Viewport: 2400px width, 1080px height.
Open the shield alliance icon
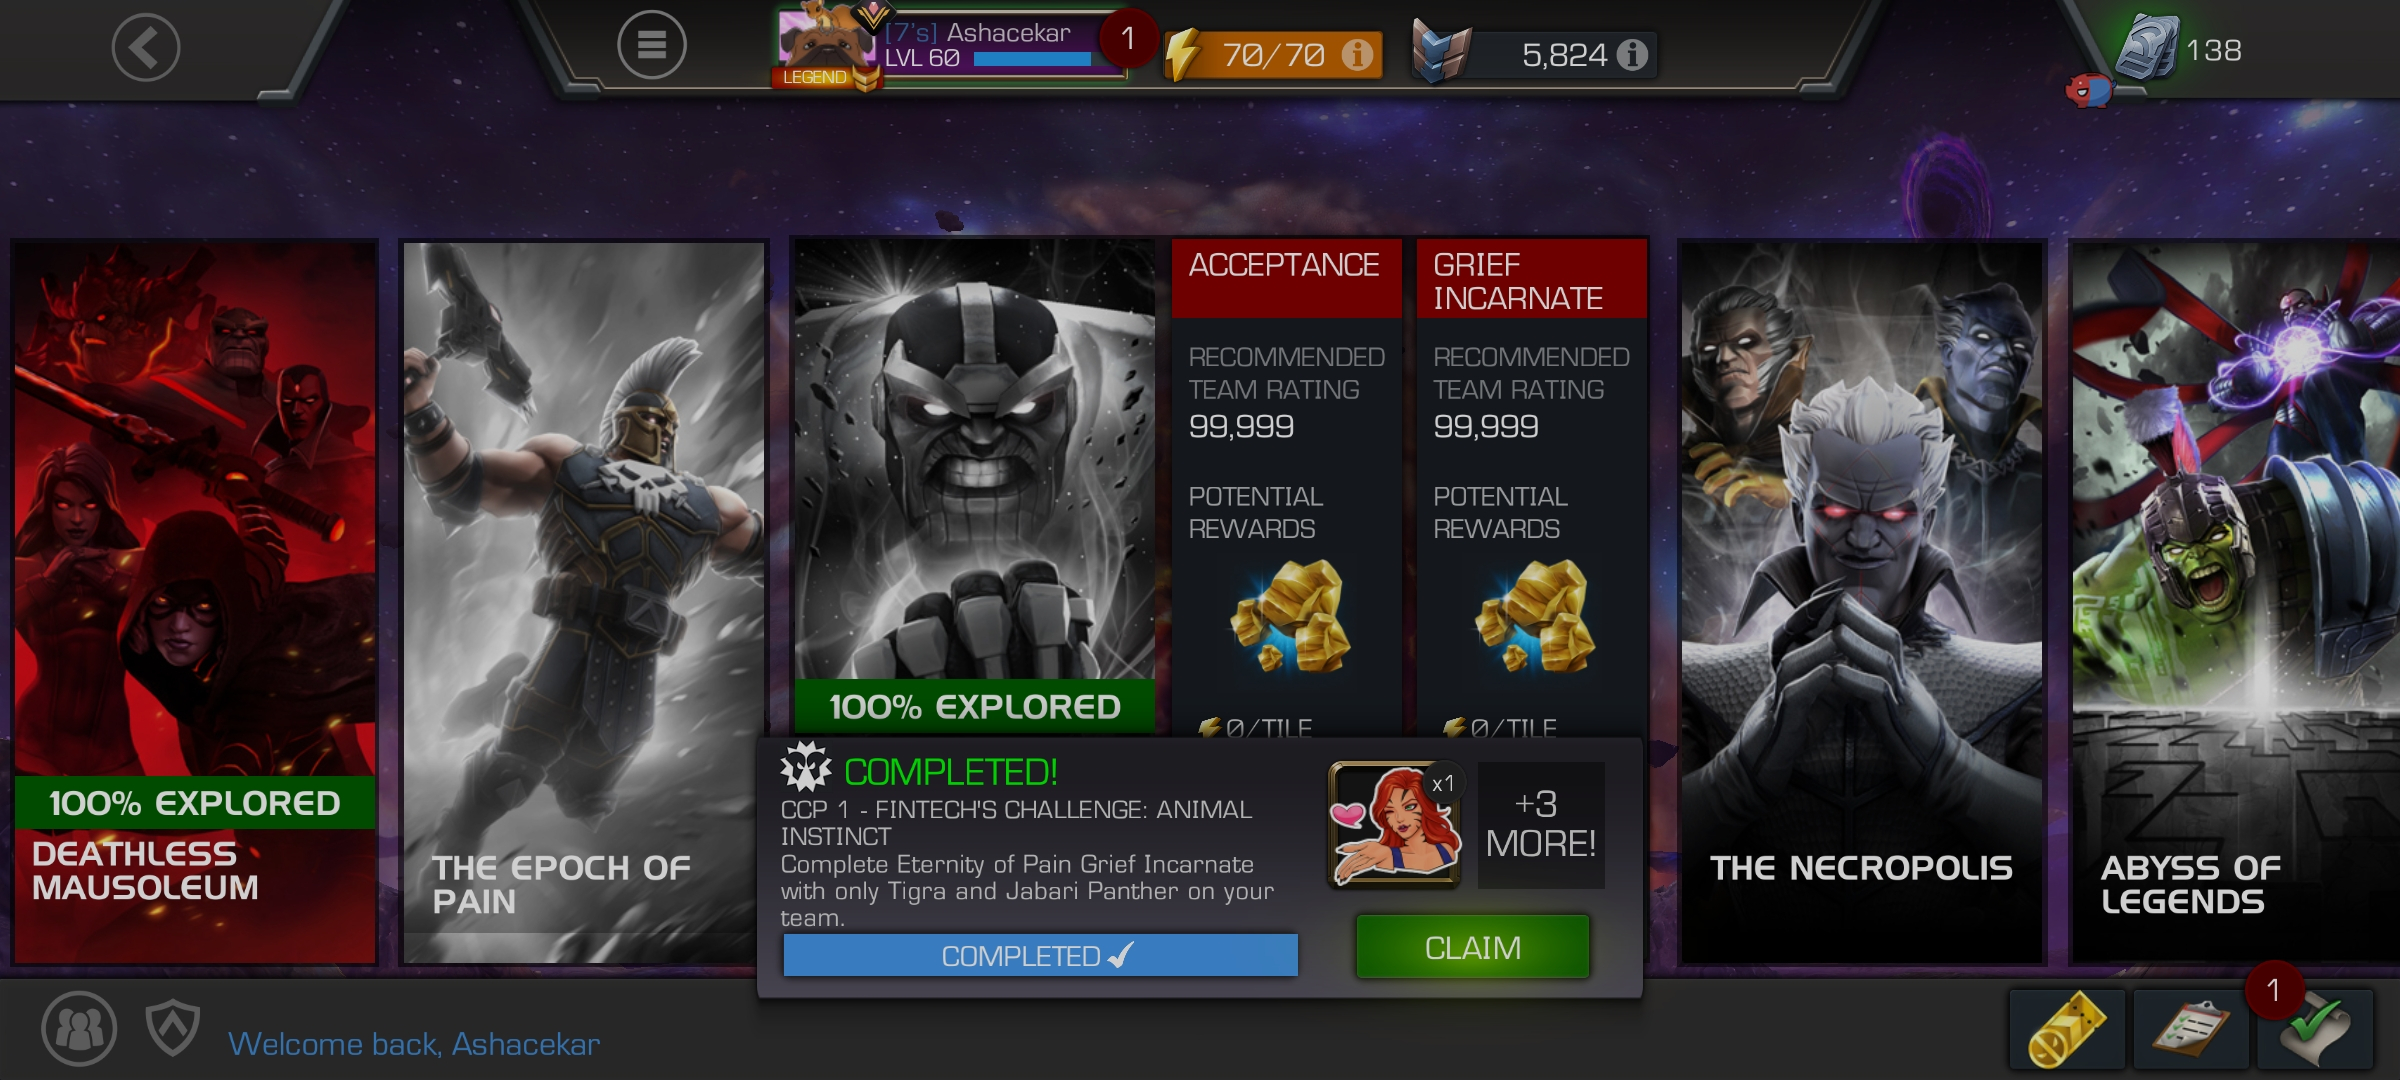173,1028
